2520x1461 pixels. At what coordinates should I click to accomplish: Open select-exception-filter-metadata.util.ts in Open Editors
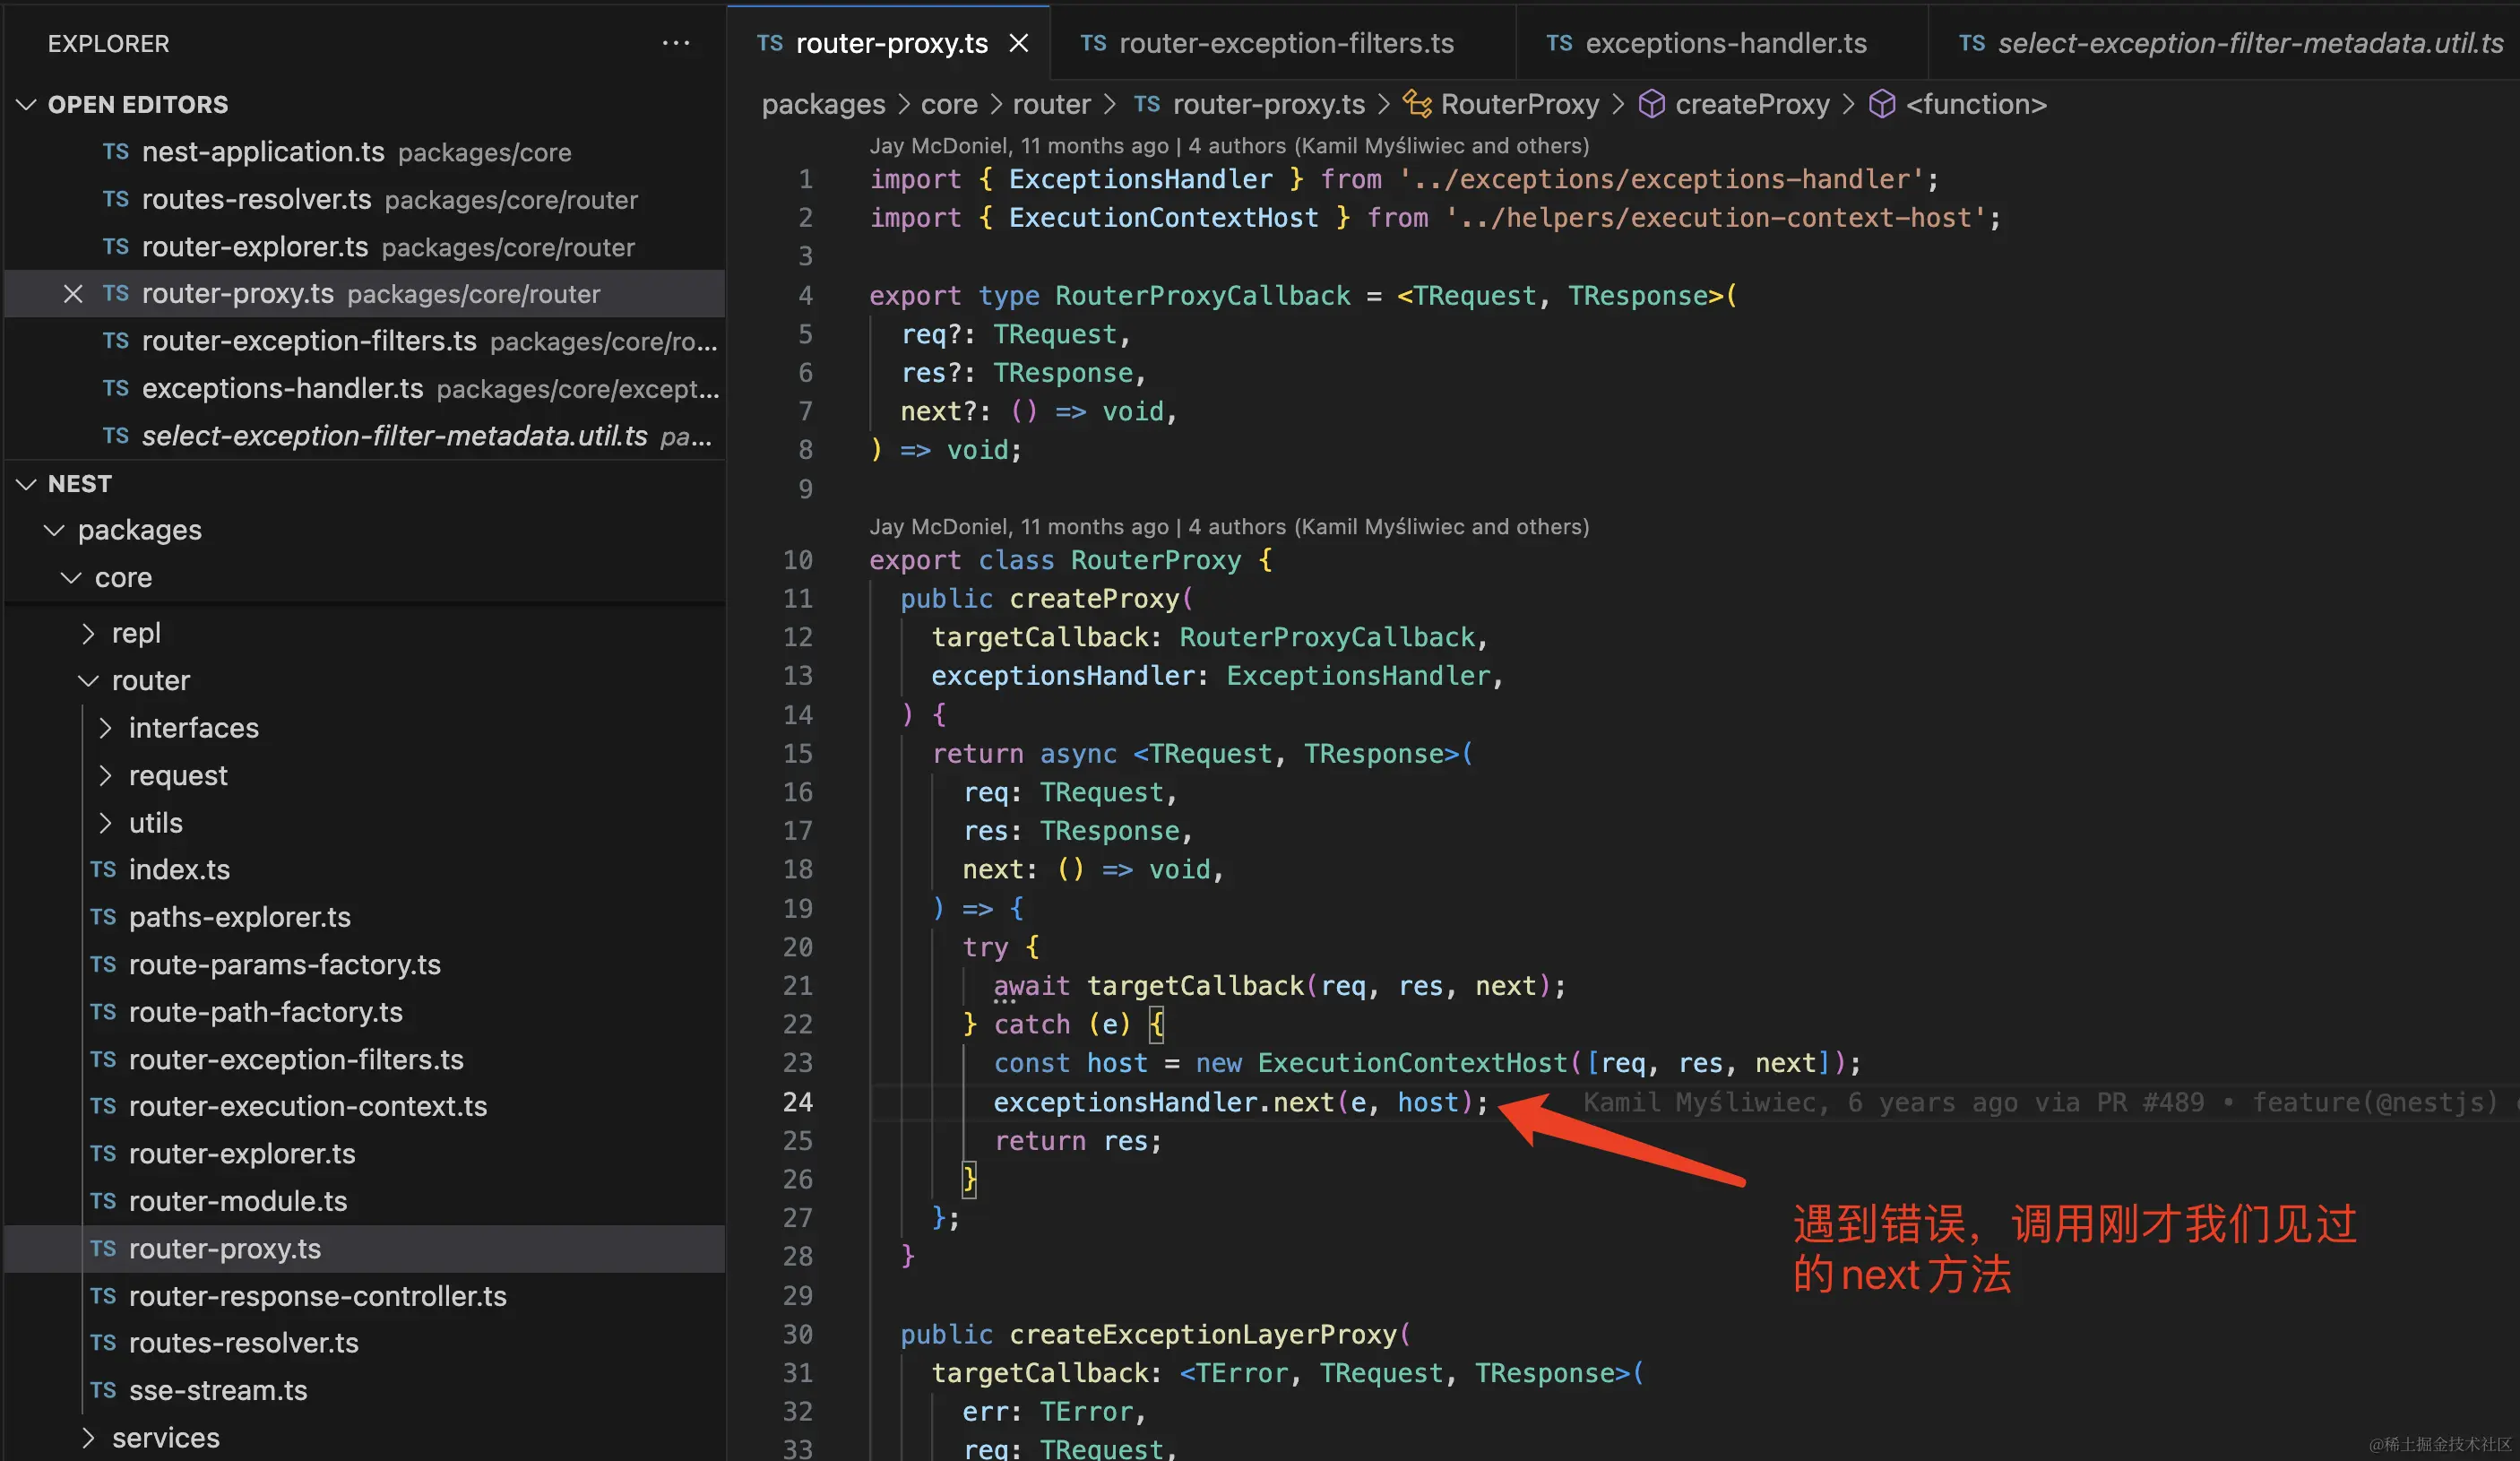365,436
